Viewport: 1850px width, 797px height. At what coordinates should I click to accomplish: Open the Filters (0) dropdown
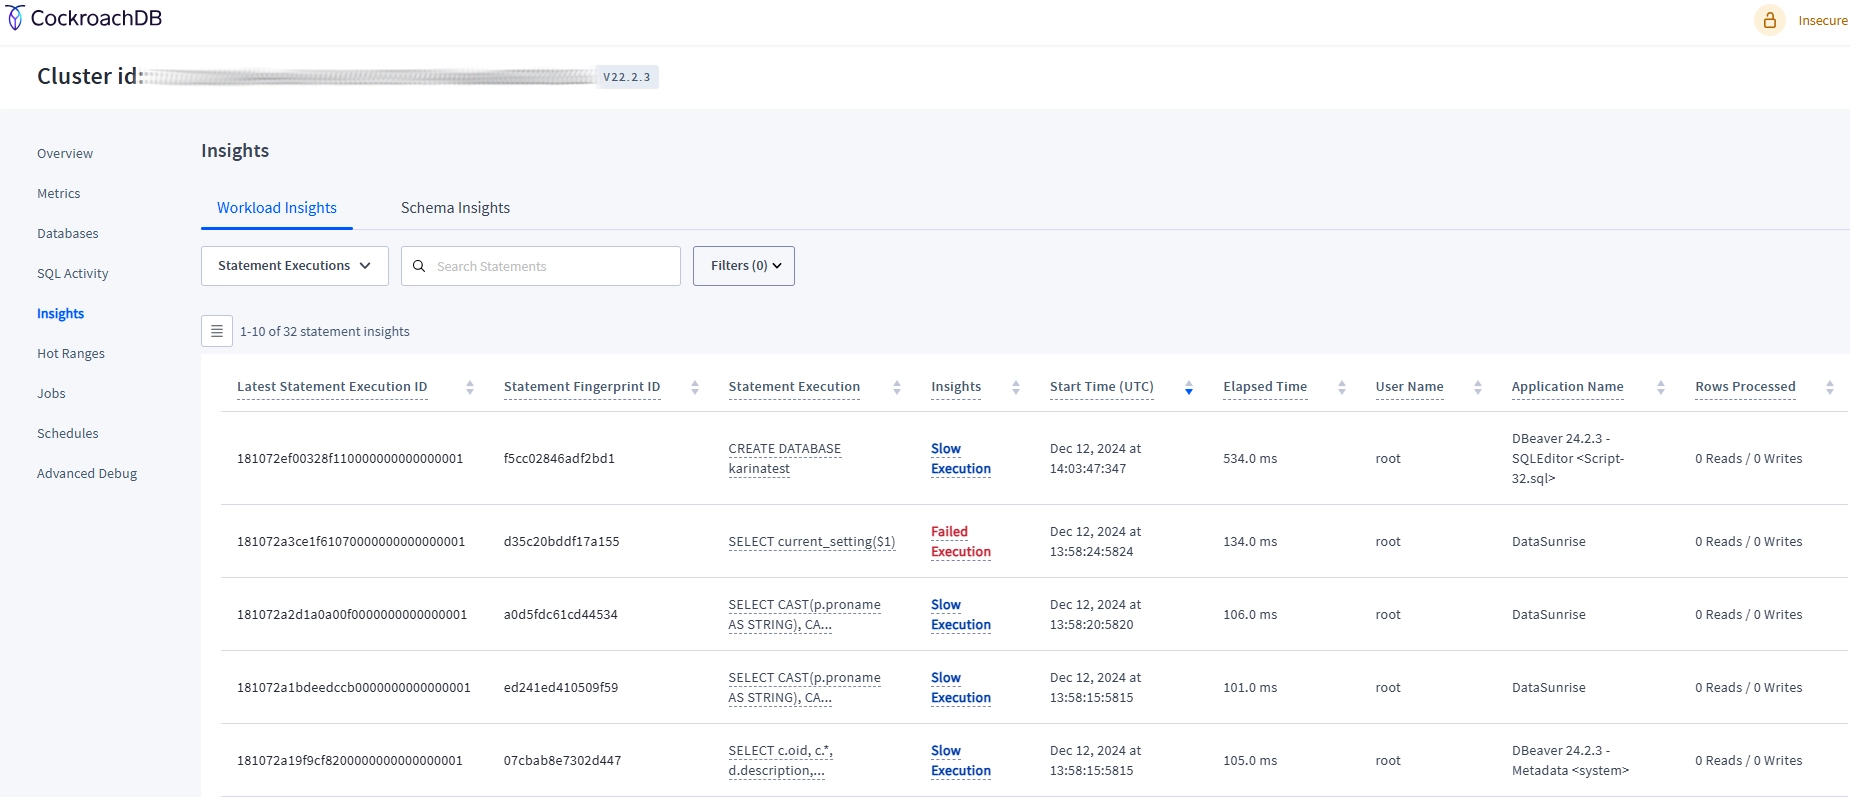coord(744,266)
